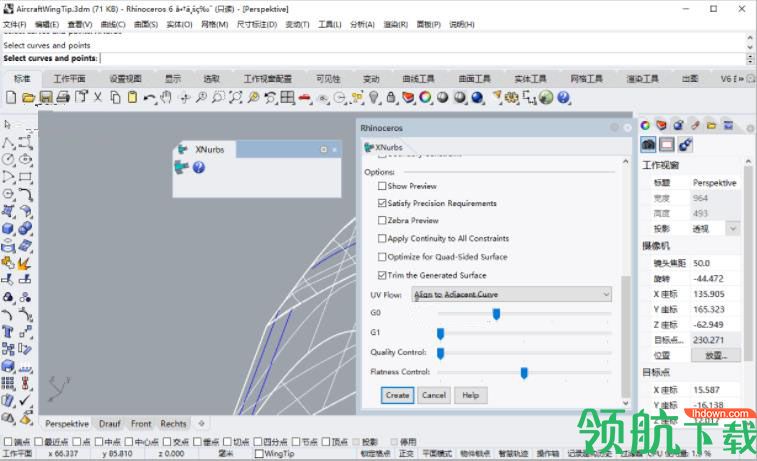Open the UV Flow dropdown

click(512, 294)
